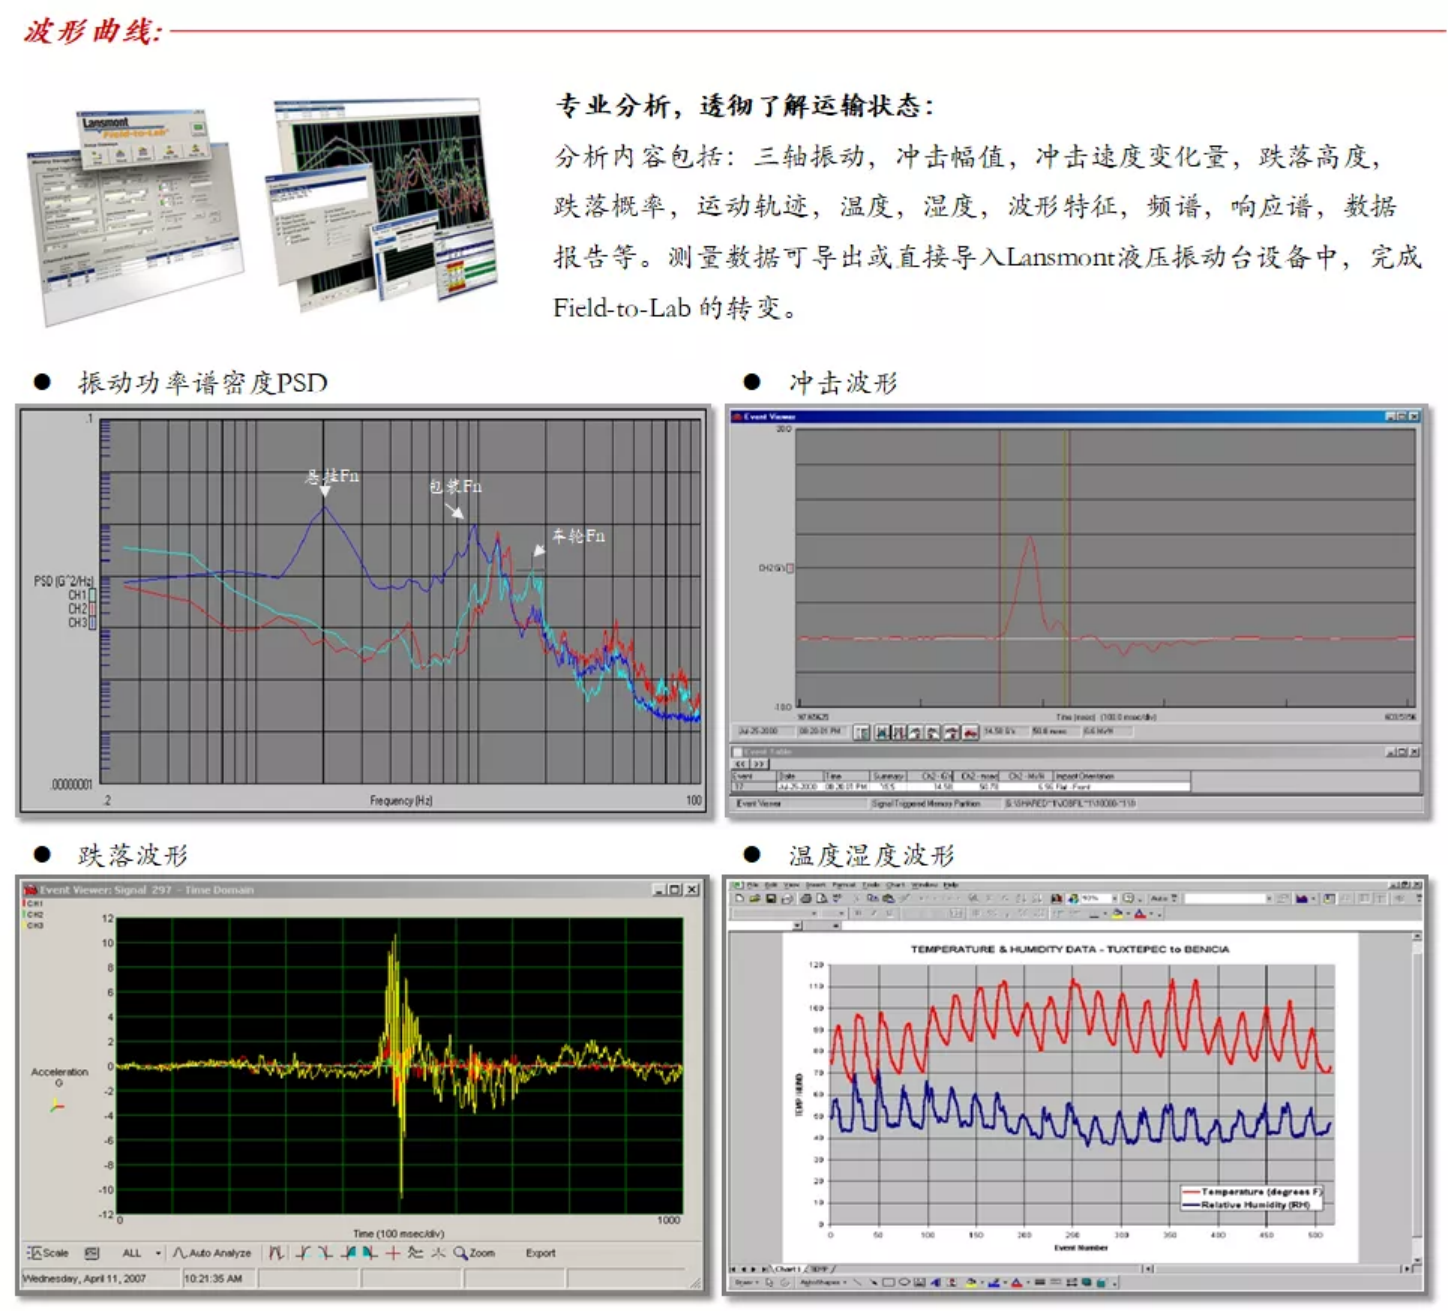The image size is (1448, 1311).
Task: Toggle the CH2 G's checkbox in shock viewer
Action: pyautogui.click(x=790, y=568)
